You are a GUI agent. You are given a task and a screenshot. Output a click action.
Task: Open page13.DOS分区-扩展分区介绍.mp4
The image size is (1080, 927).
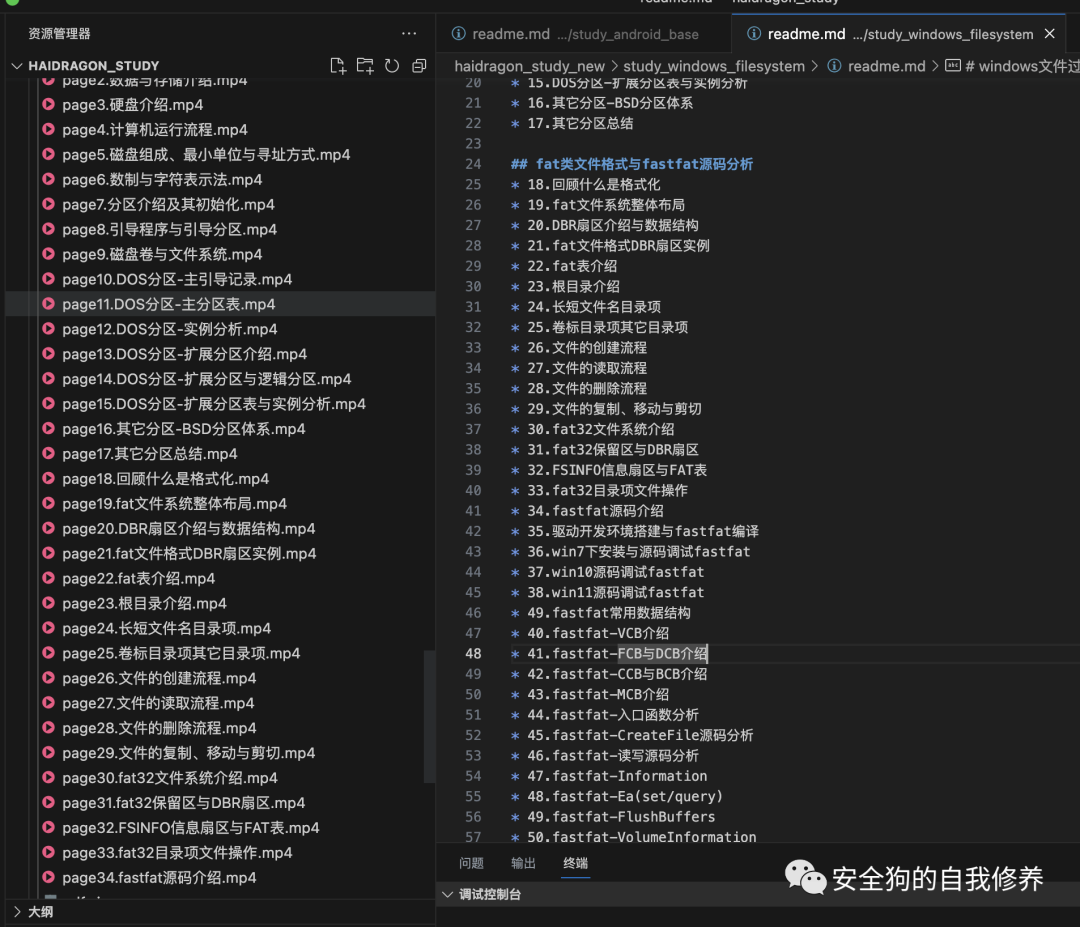pos(185,354)
